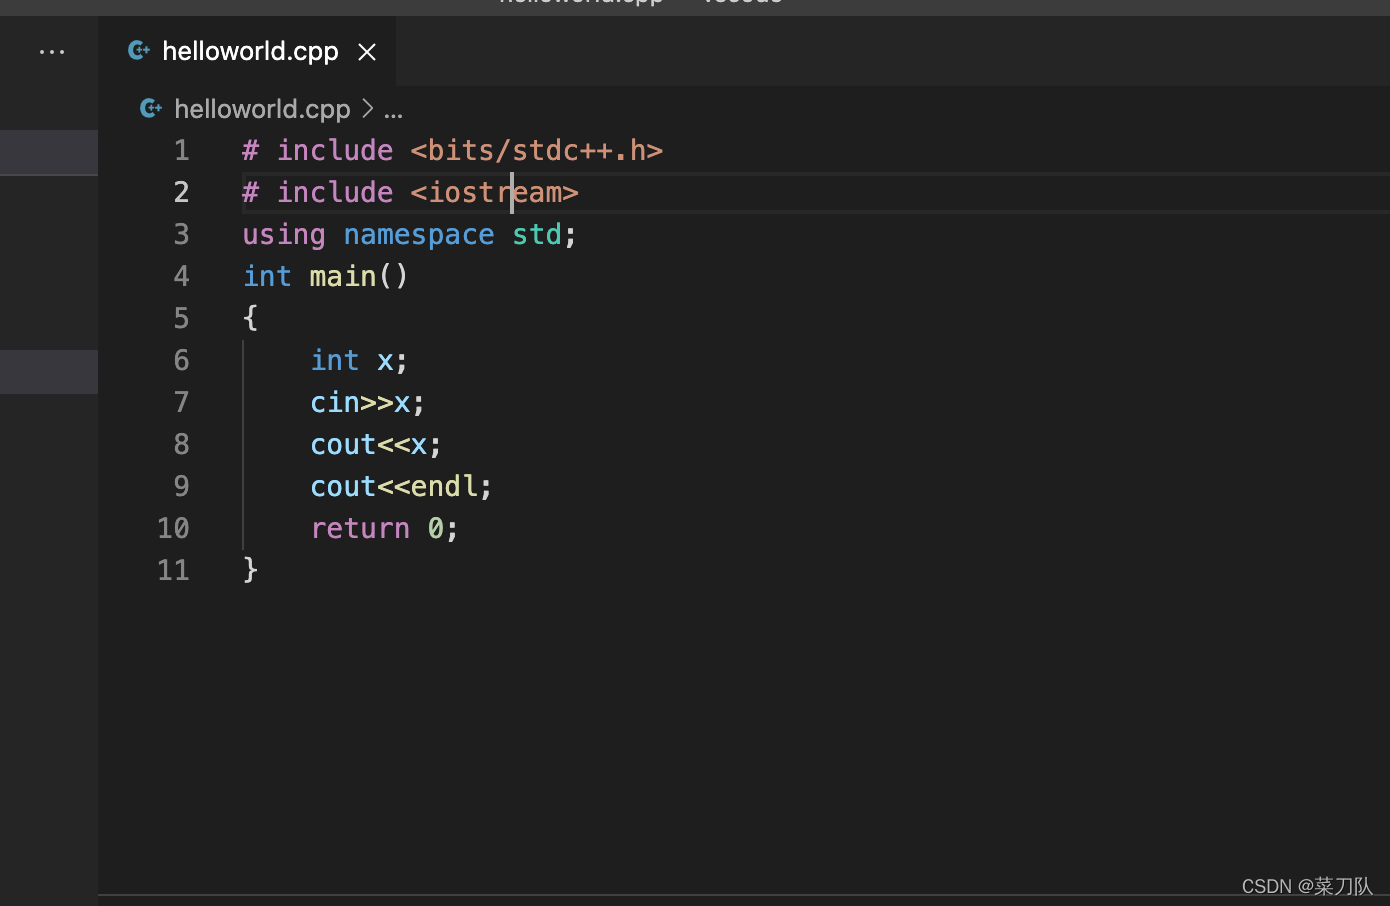Open helloworld.cpp in the breadcrumb path
Screen dimensions: 1390x906
pyautogui.click(x=262, y=109)
